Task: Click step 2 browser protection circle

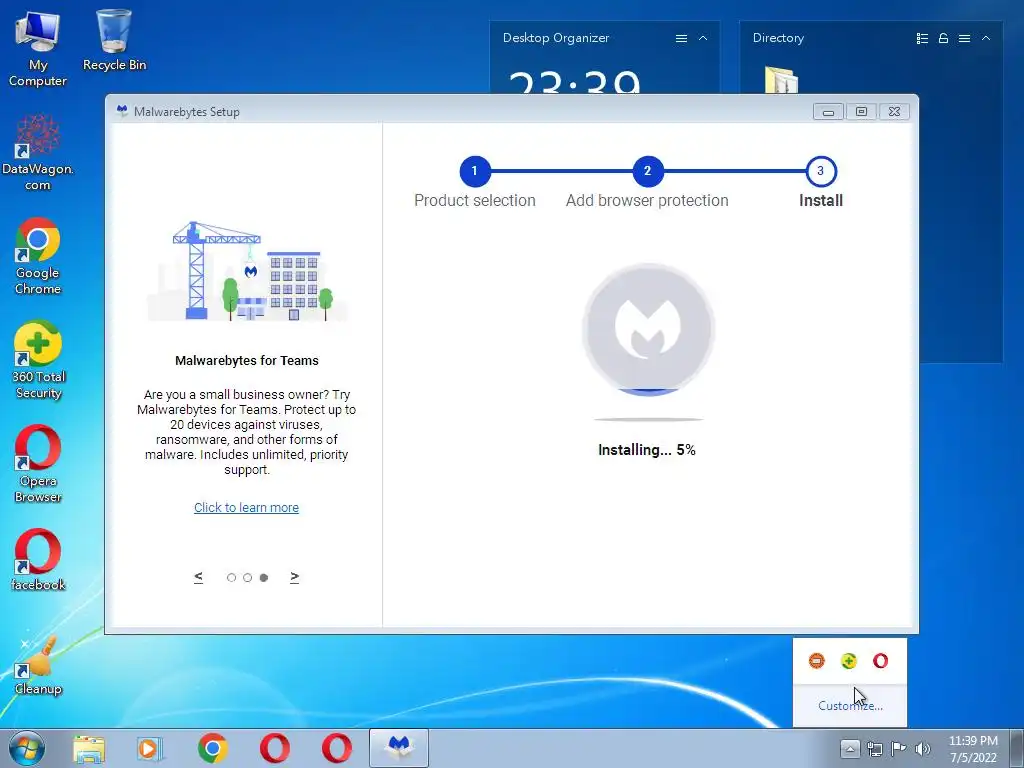Action: 647,171
